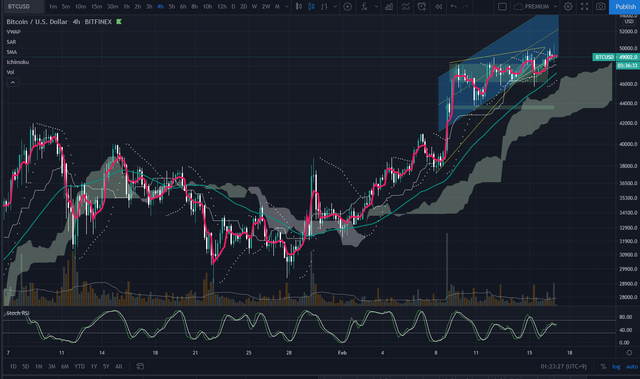
Task: Select the active 4h interval
Action: (160, 7)
